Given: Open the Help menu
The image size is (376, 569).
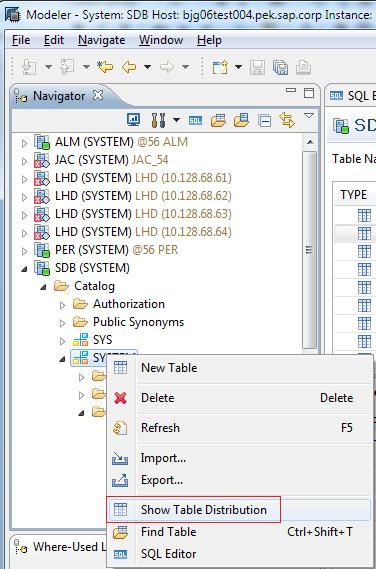Looking at the screenshot, I should 209,40.
